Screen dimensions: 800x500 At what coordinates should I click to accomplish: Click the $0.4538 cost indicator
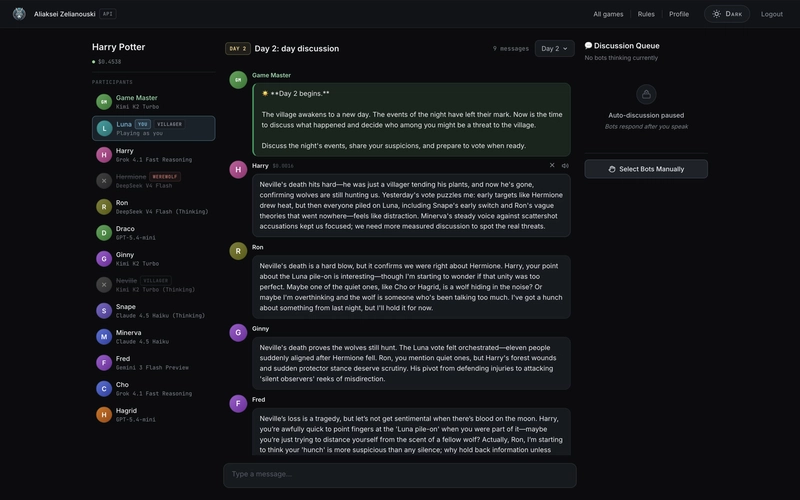pos(109,62)
